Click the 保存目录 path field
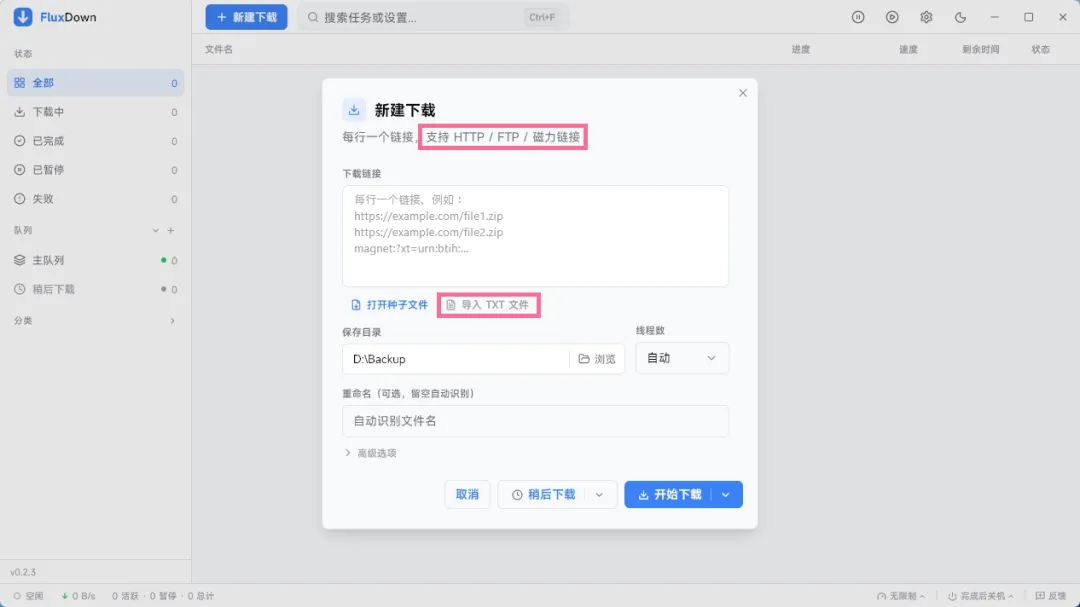Image resolution: width=1080 pixels, height=607 pixels. coord(455,359)
